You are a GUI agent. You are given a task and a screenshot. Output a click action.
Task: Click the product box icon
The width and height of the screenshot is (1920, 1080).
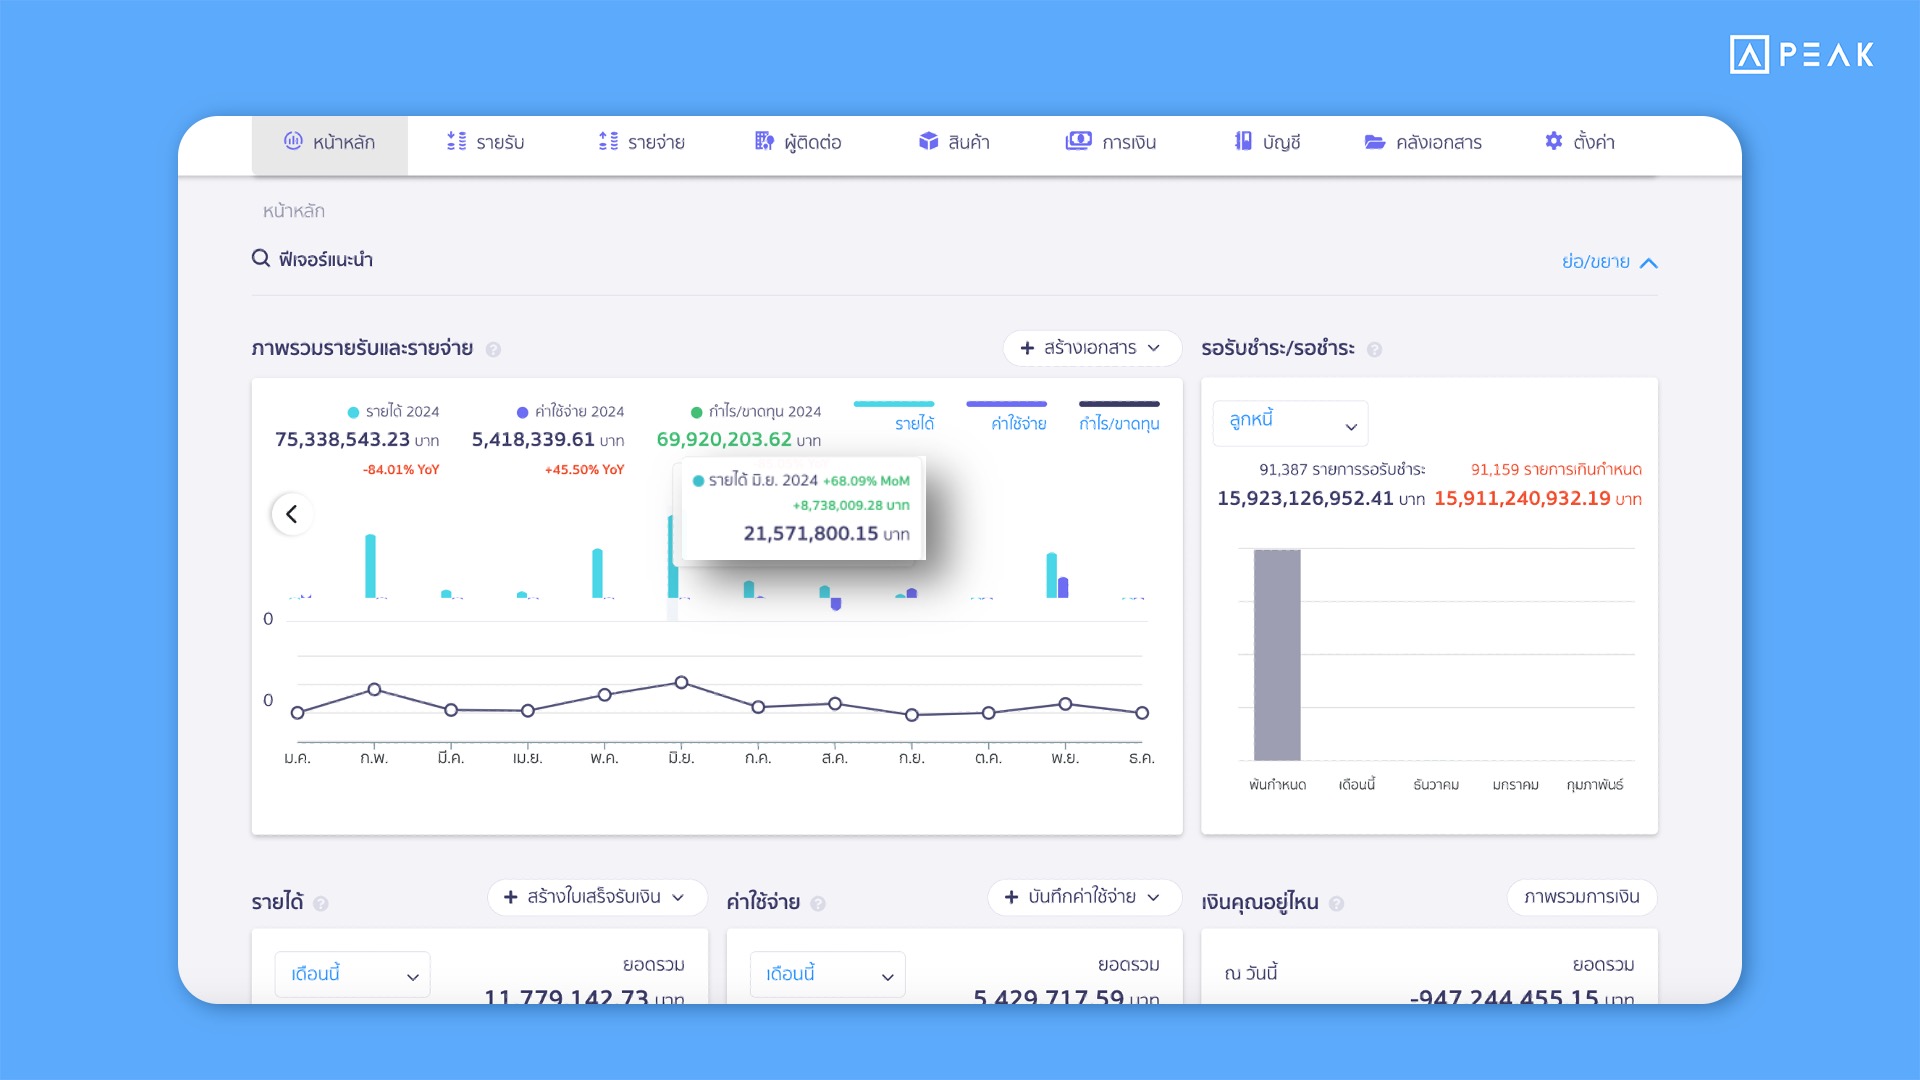pos(928,141)
